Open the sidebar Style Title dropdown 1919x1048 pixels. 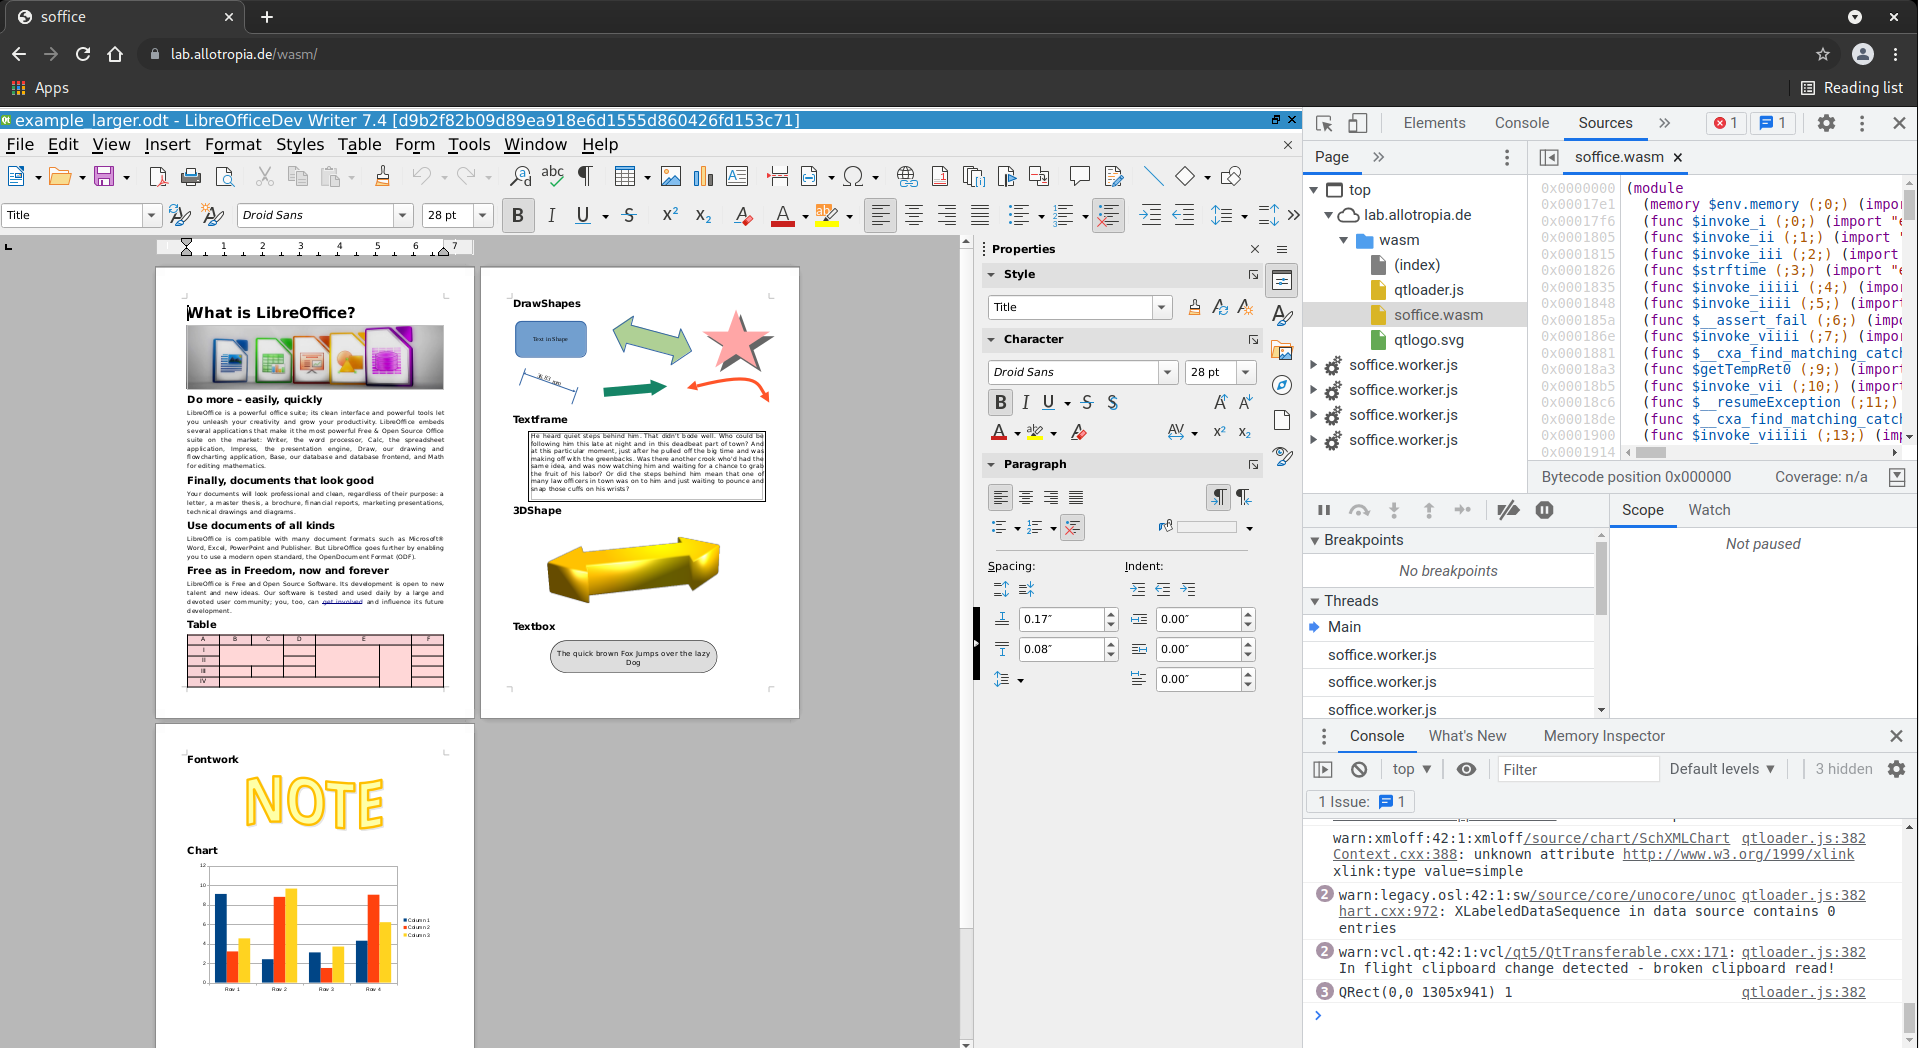1162,307
